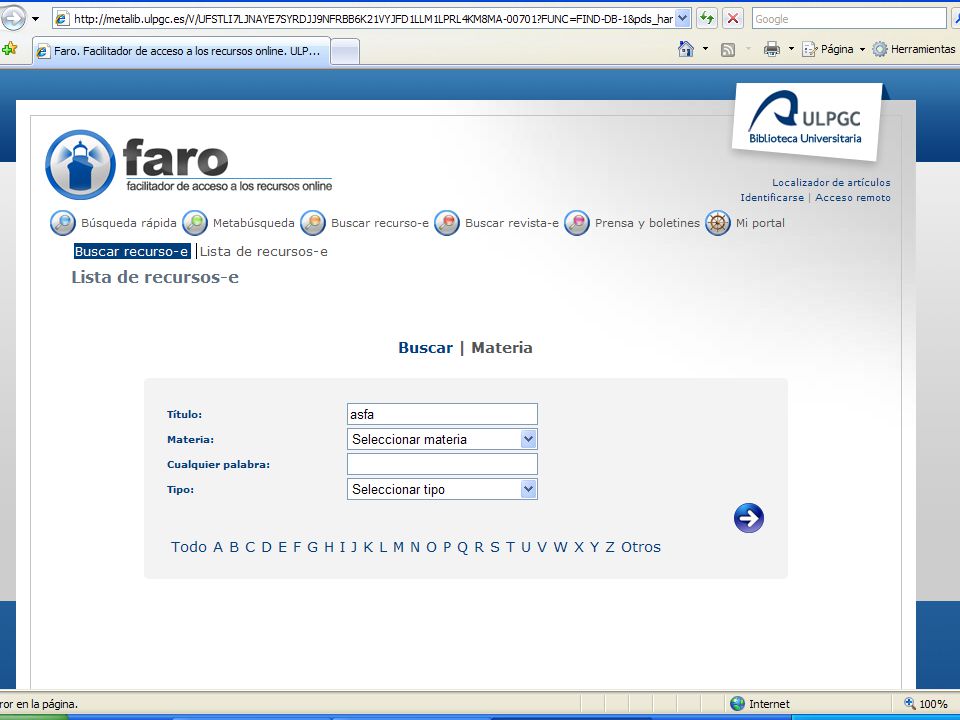960x720 pixels.
Task: Open the Página menu icon
Action: pyautogui.click(x=809, y=49)
